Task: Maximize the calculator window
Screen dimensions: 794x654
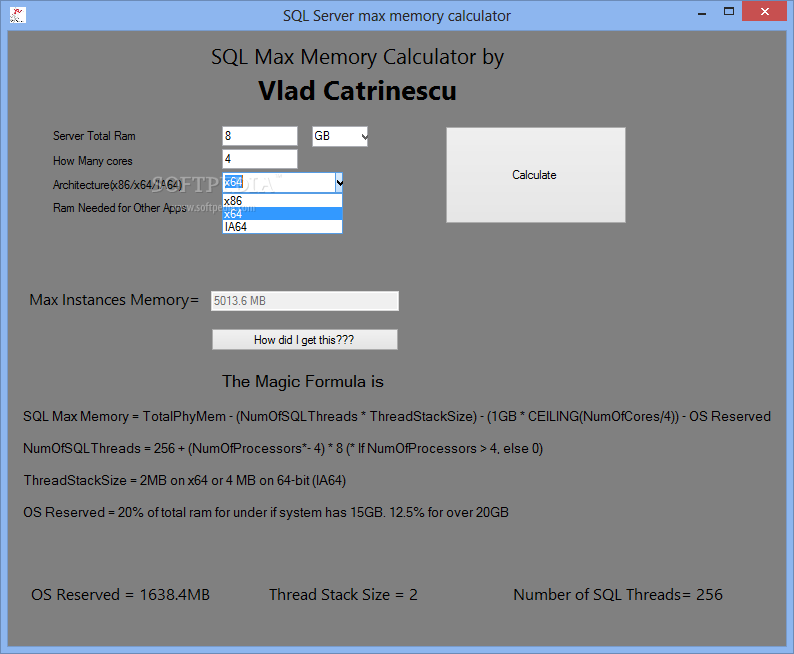Action: 729,12
